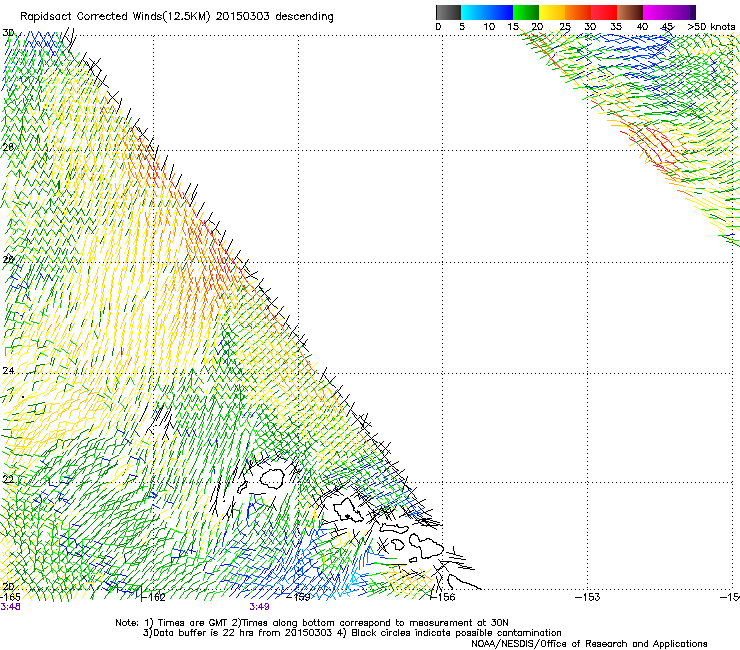This screenshot has height=650, width=740.
Task: Click the '40' label under the color scale
Action: 642,27
